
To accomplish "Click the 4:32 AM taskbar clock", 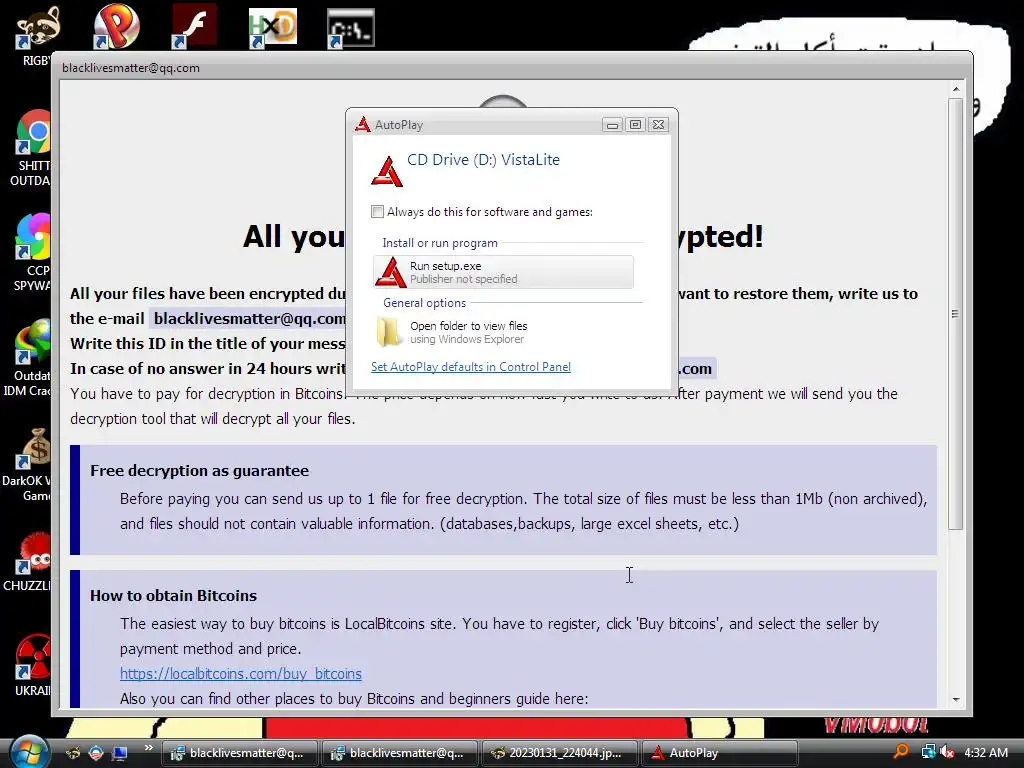I will [x=986, y=752].
